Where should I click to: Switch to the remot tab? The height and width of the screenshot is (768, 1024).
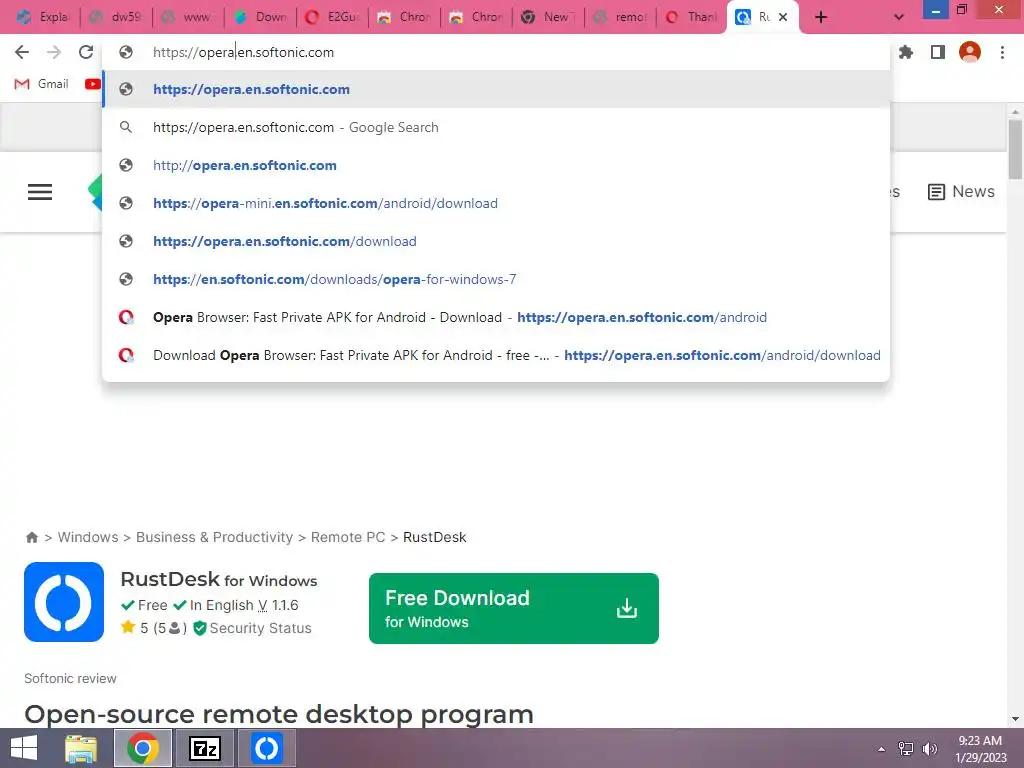tap(620, 17)
